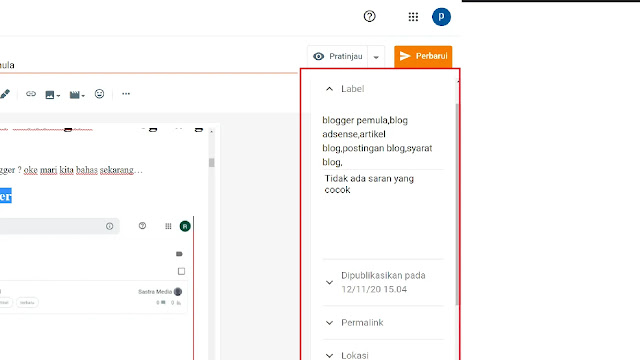Insert a link with the chain icon
The image size is (640, 360).
(x=31, y=94)
